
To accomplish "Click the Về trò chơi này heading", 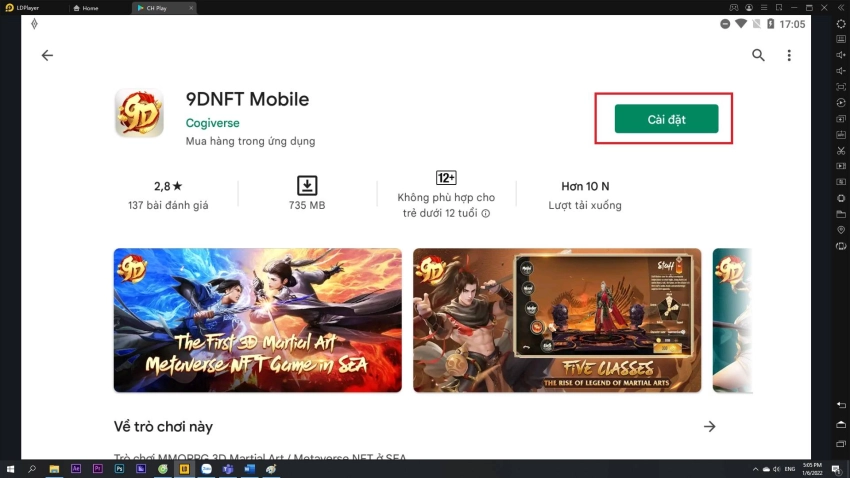I will (x=163, y=427).
